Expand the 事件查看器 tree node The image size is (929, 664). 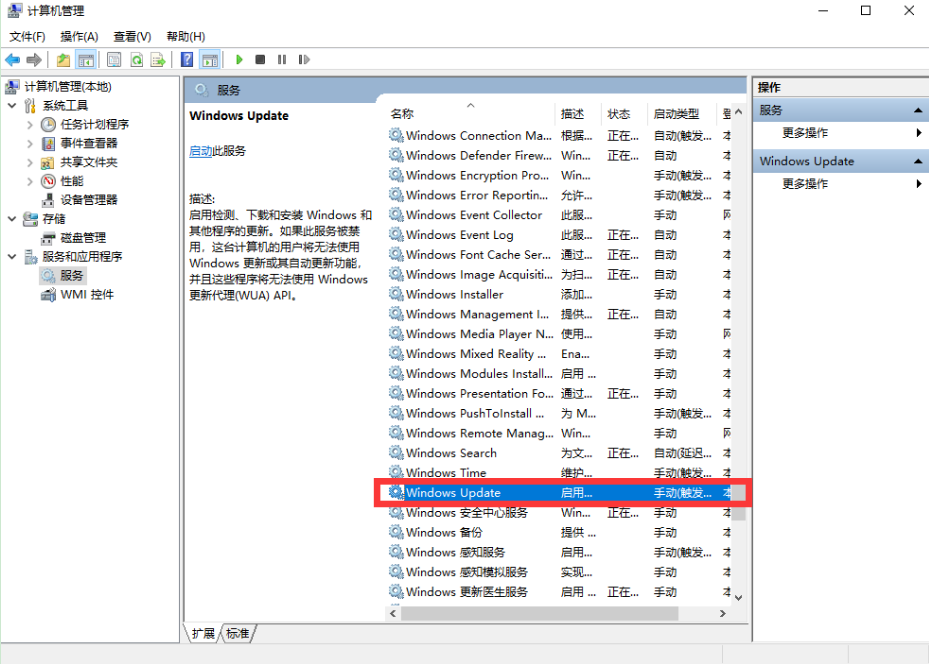point(30,143)
